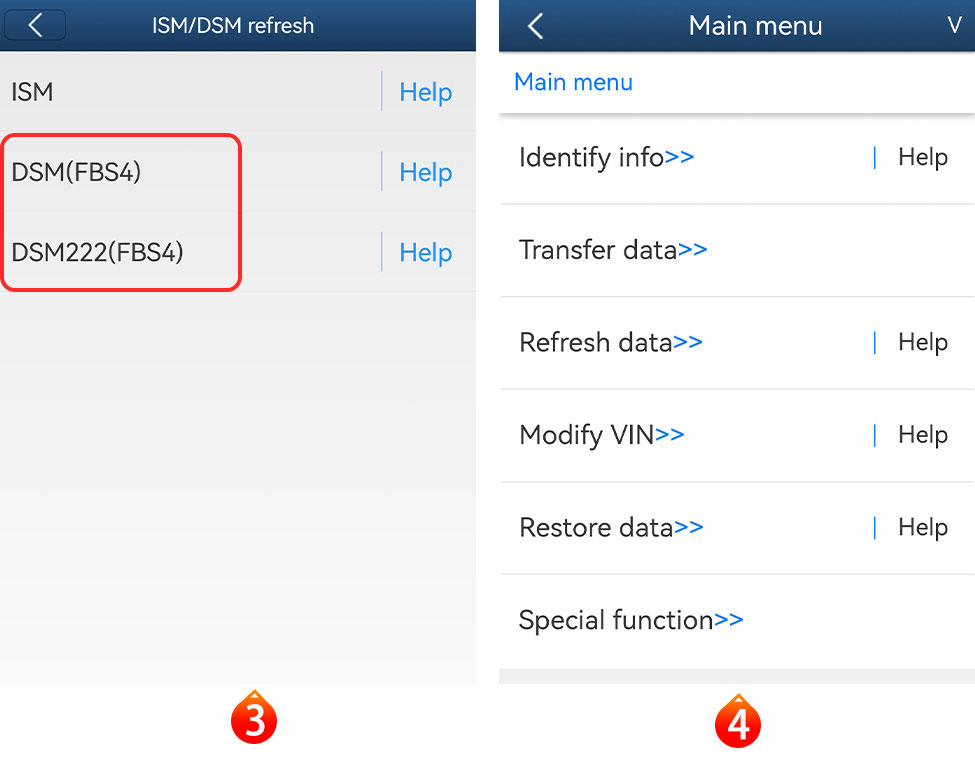Open the Modify VIN function

tap(601, 435)
